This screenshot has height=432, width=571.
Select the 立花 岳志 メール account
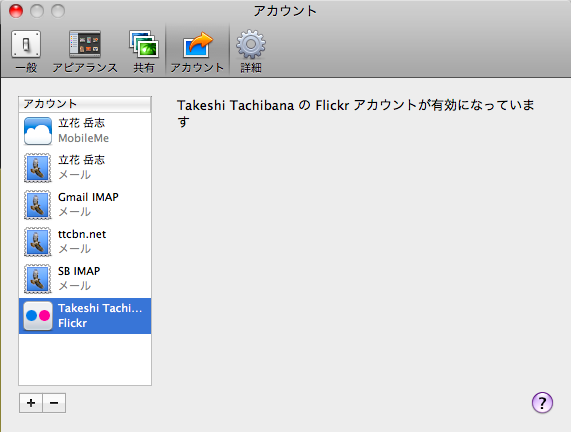pos(85,168)
